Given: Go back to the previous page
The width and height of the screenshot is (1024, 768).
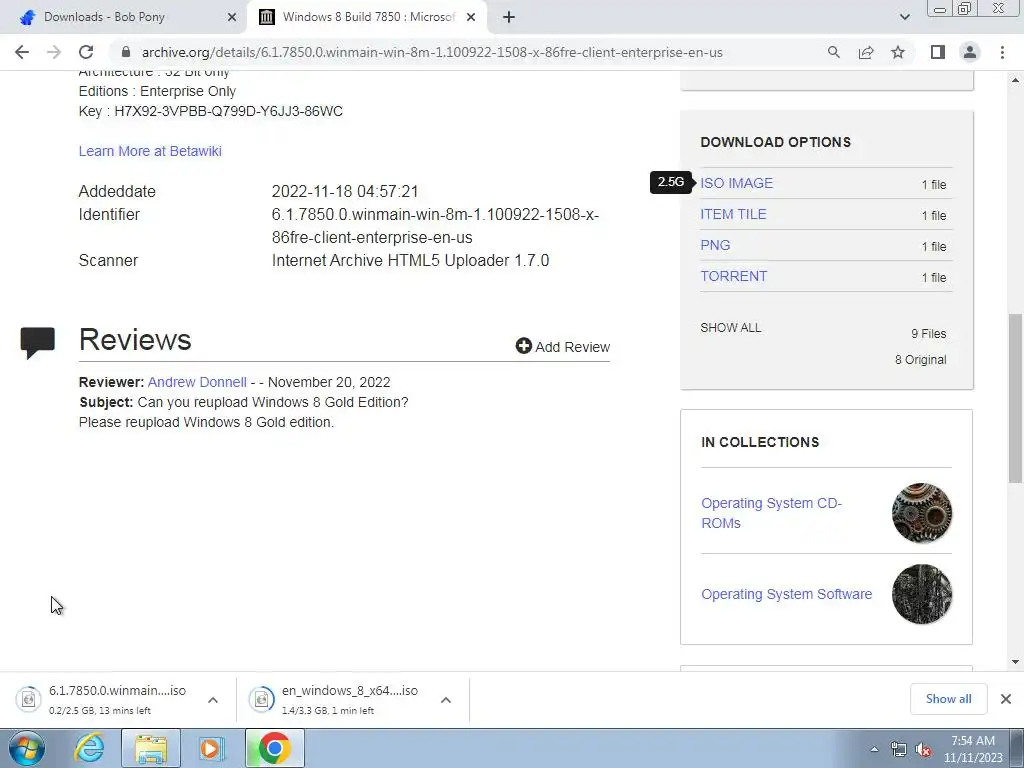Looking at the screenshot, I should 22,52.
